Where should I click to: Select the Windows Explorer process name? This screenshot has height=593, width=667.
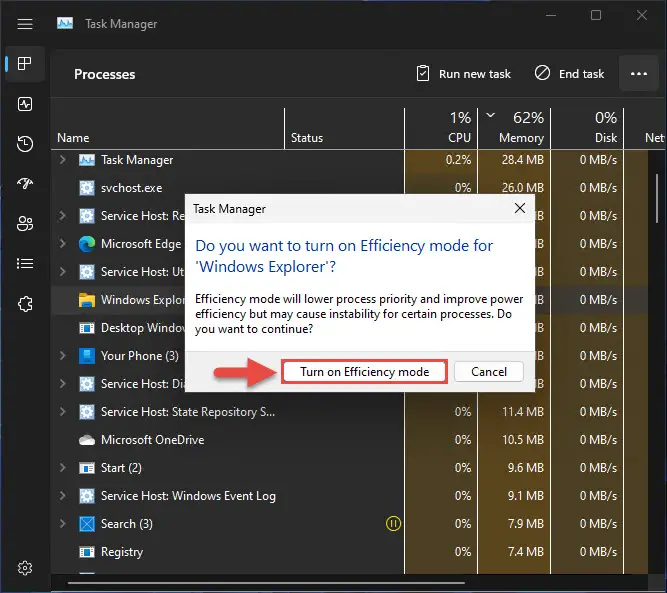click(143, 300)
